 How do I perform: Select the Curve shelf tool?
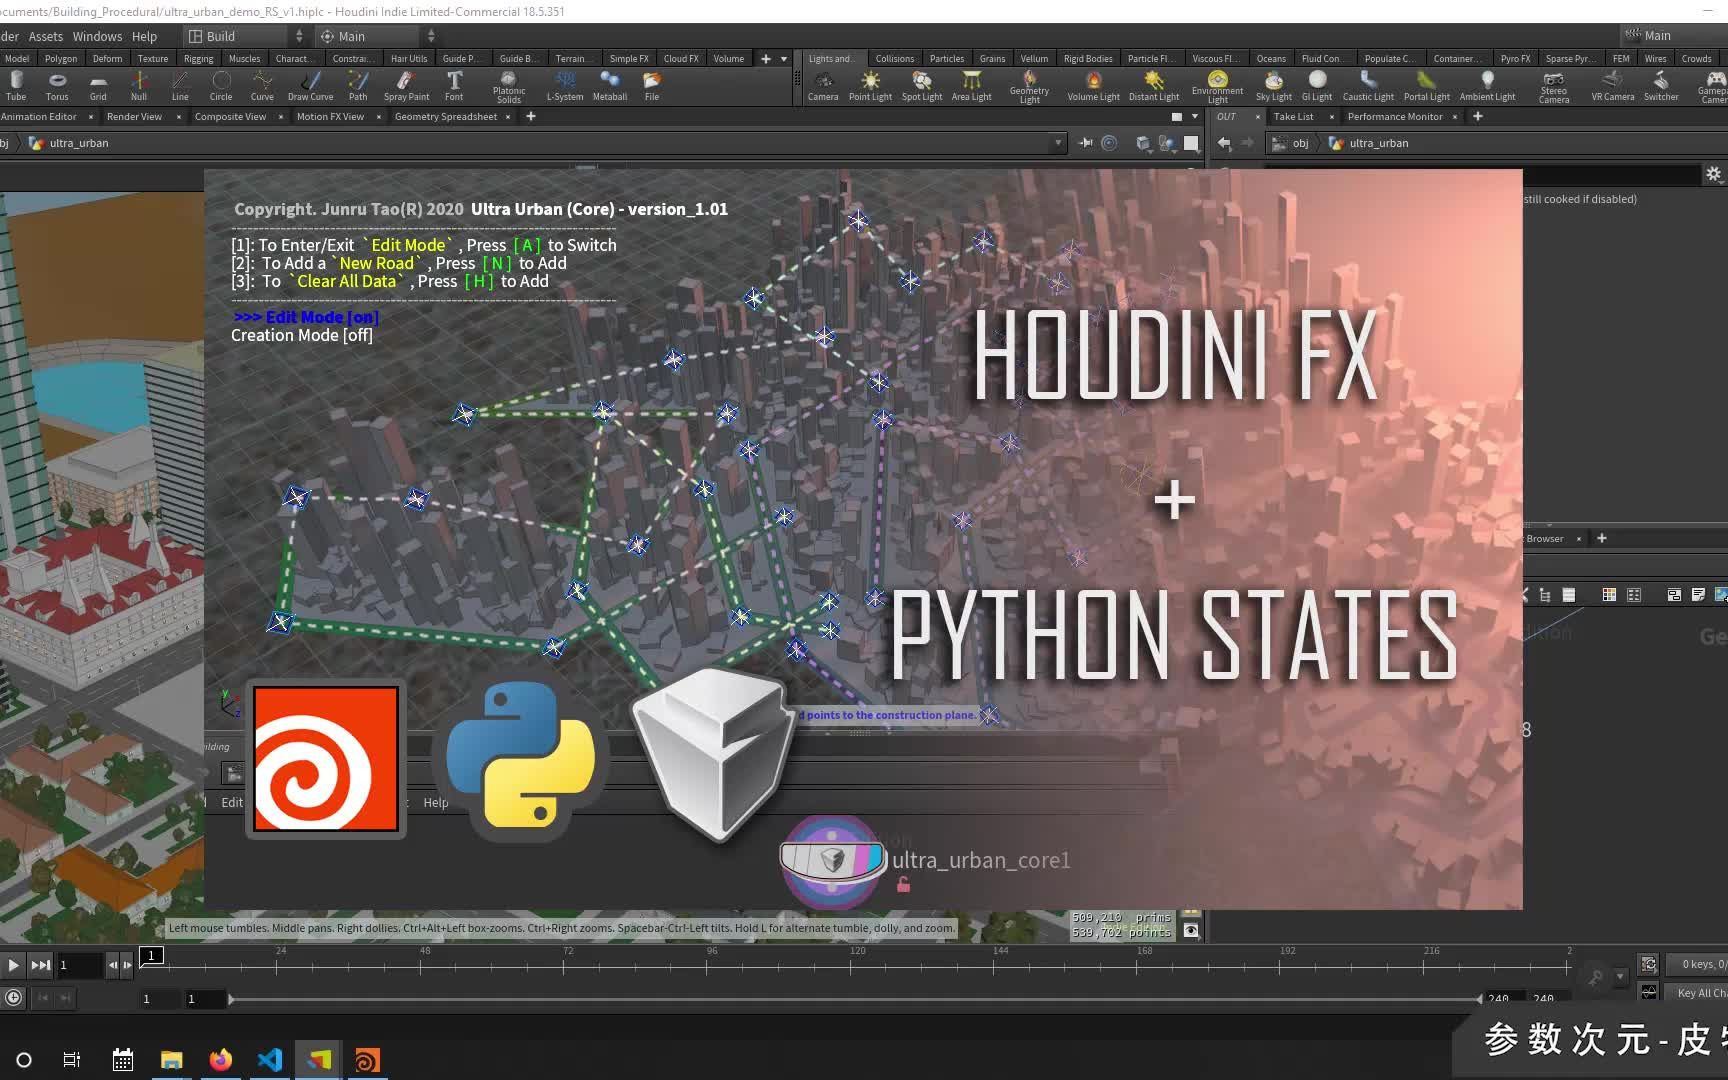click(262, 86)
